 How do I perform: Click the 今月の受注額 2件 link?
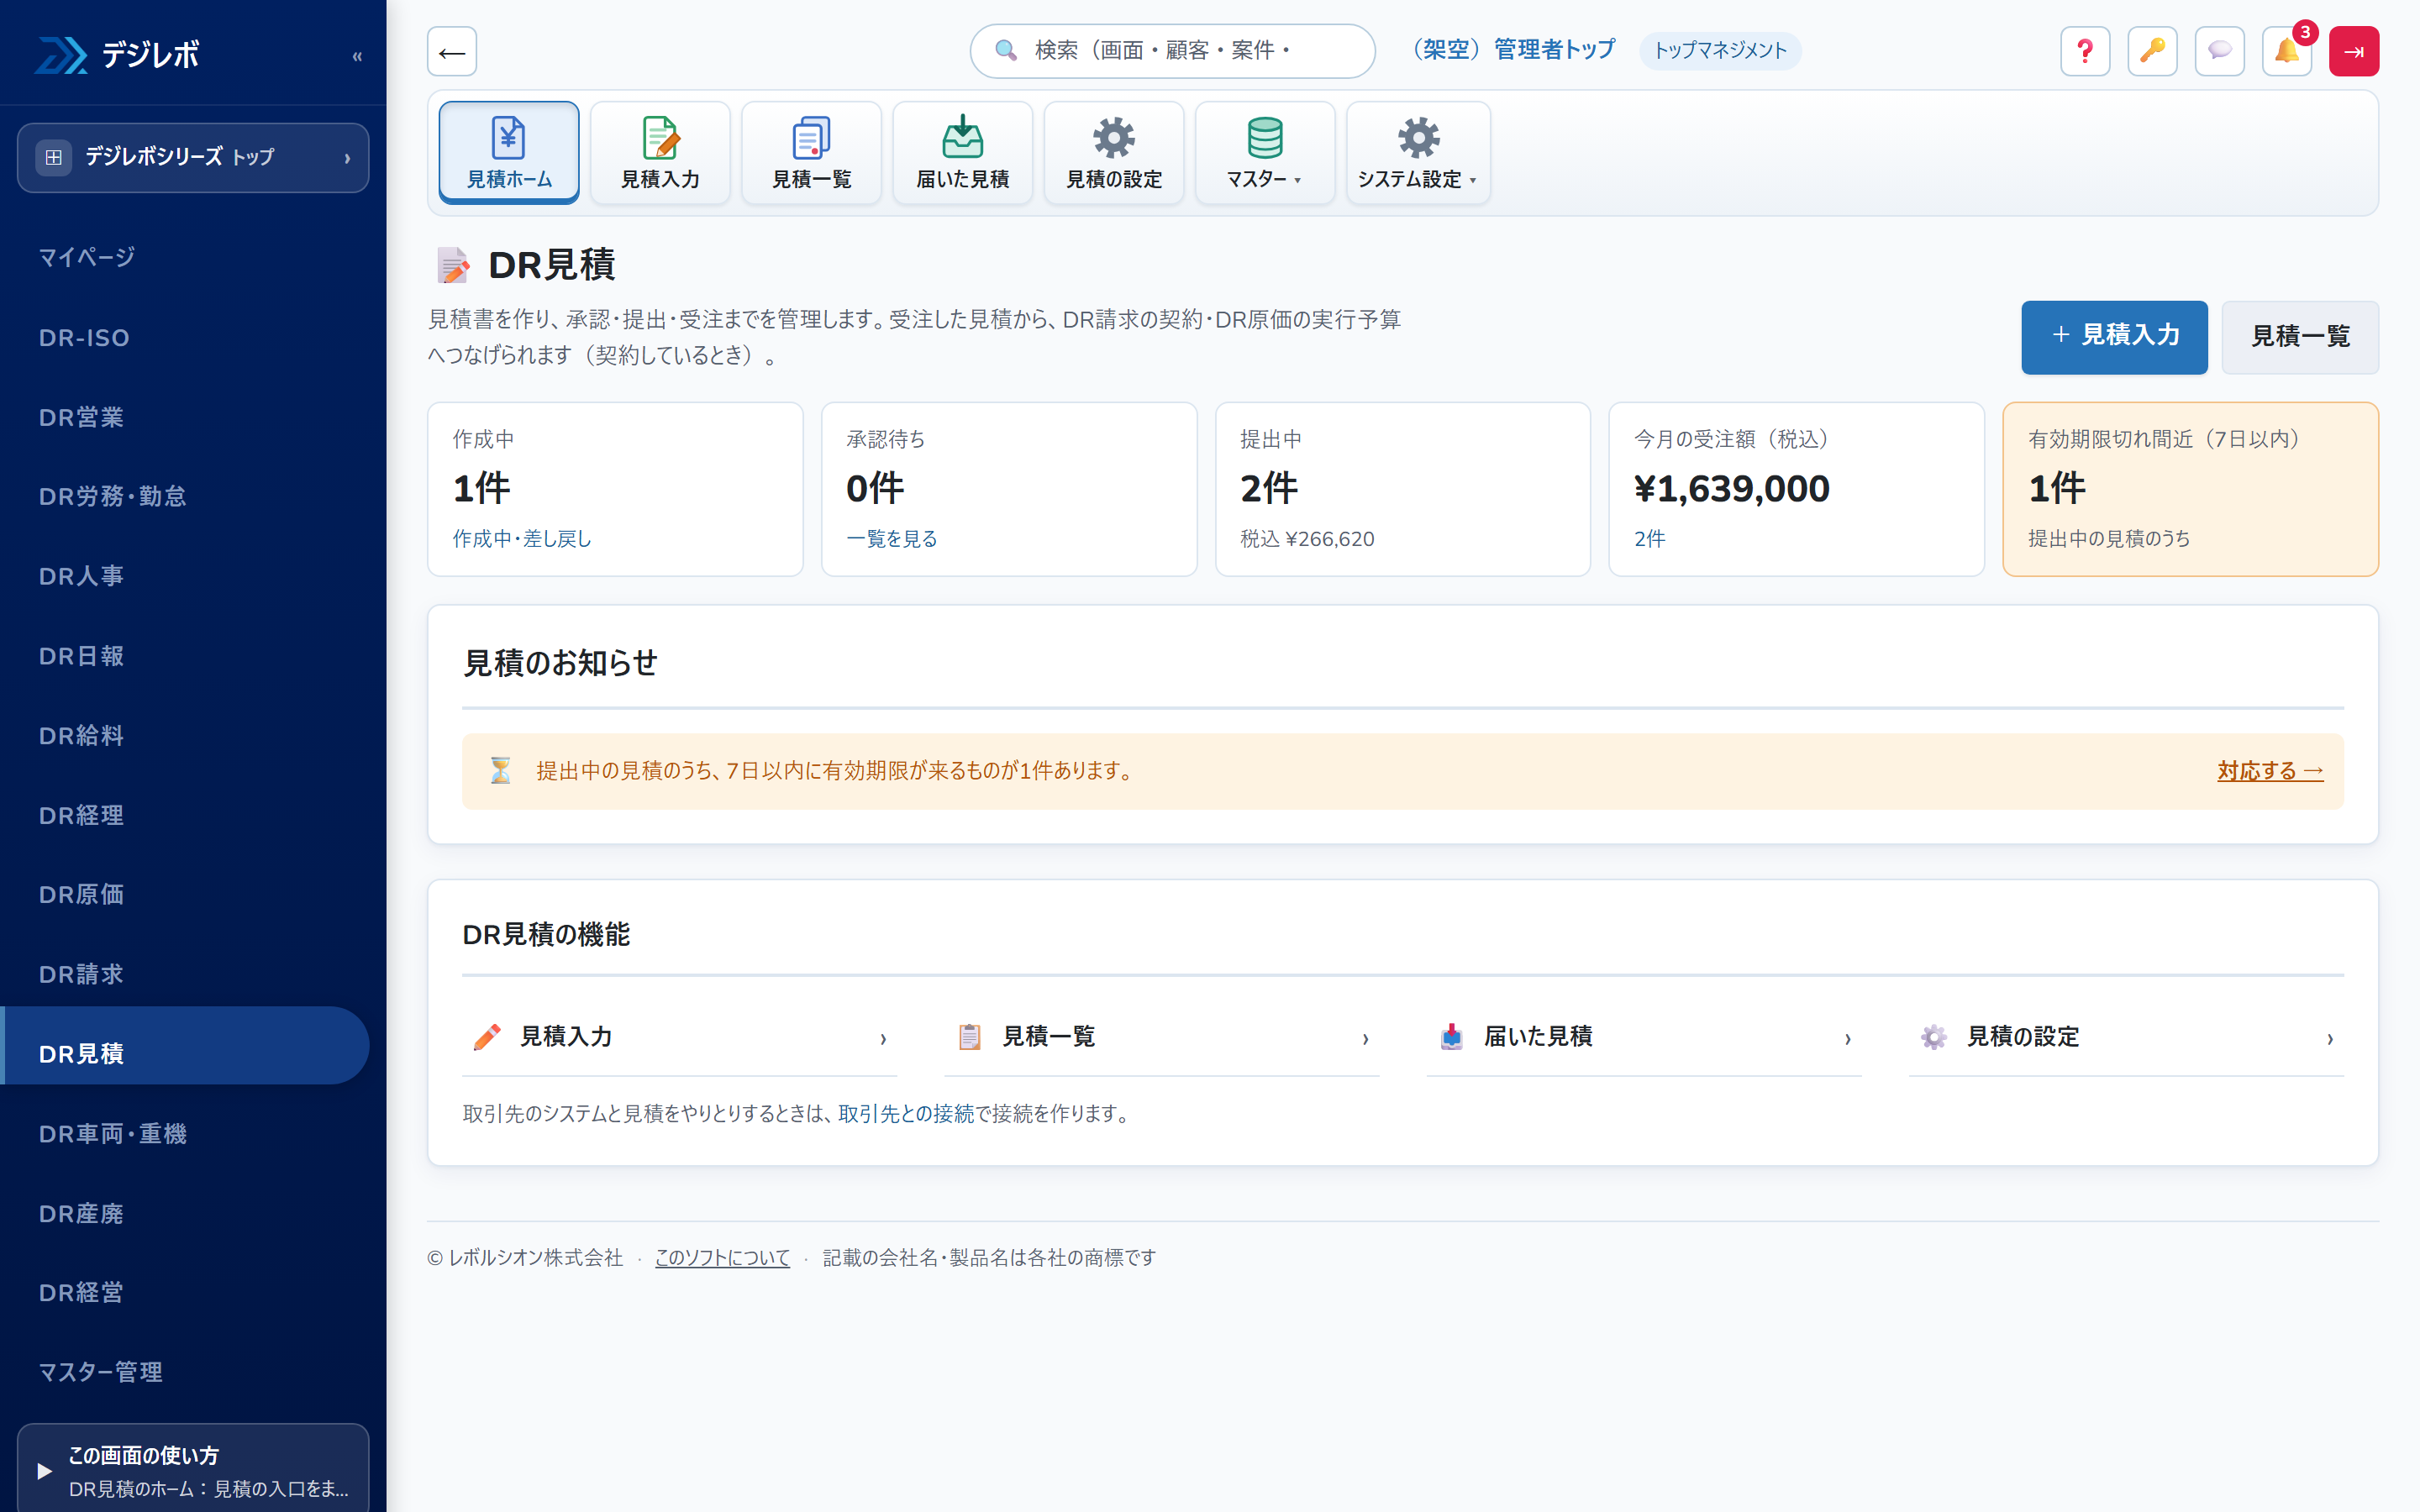pyautogui.click(x=1649, y=539)
